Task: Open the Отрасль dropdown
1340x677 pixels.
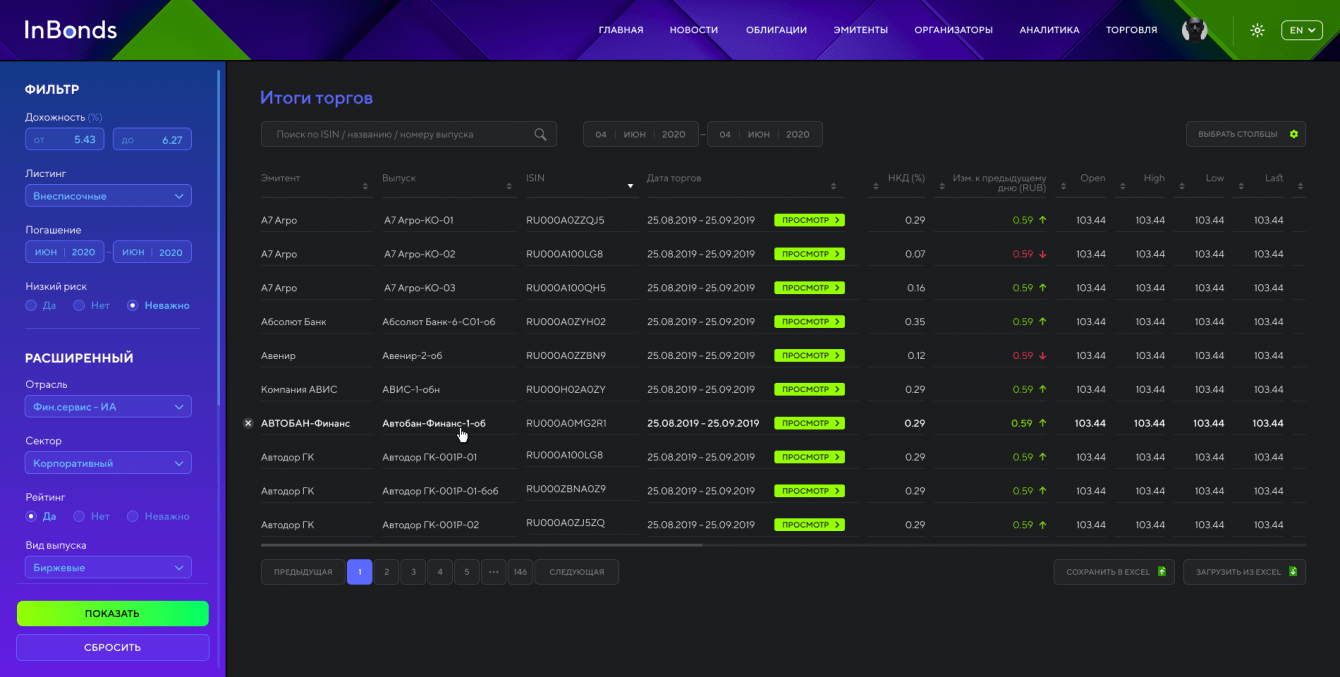Action: click(108, 407)
